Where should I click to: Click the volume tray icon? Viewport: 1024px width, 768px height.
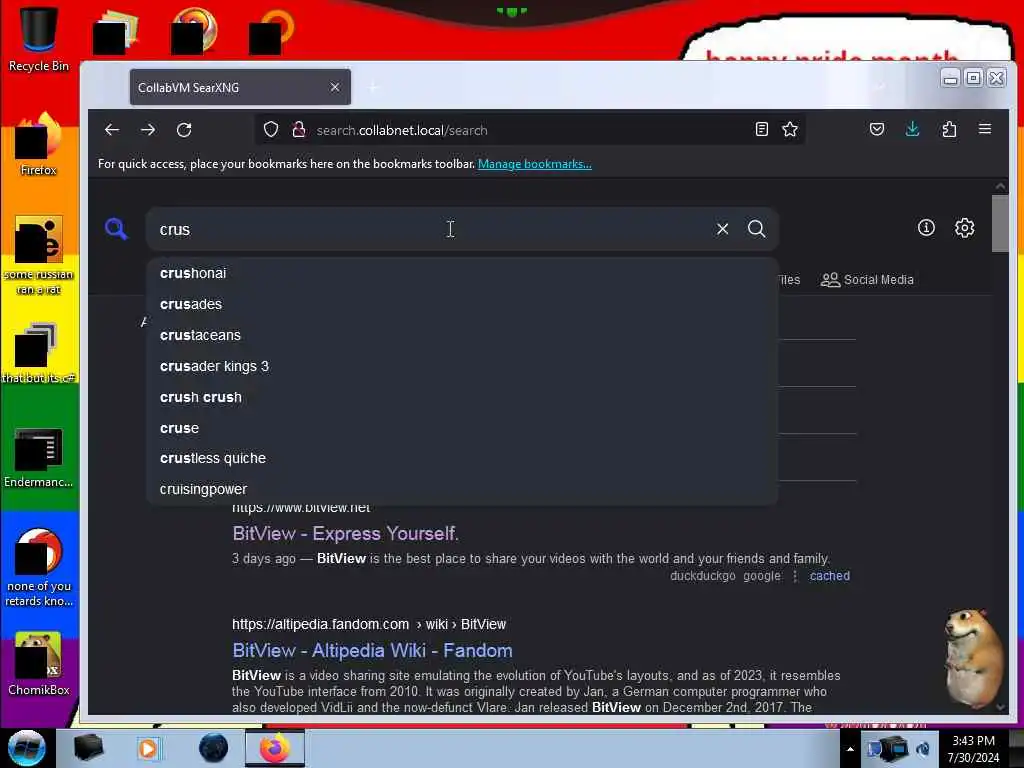pyautogui.click(x=923, y=750)
